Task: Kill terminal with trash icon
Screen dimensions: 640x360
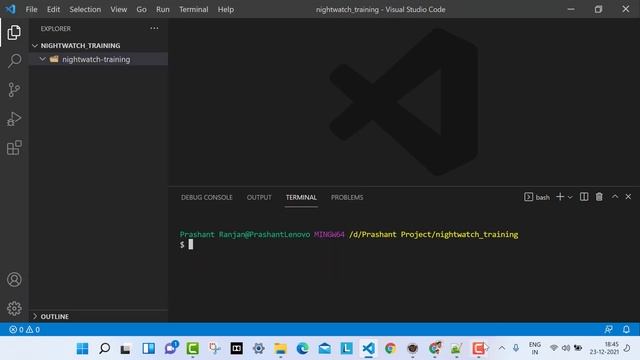Action: 599,197
